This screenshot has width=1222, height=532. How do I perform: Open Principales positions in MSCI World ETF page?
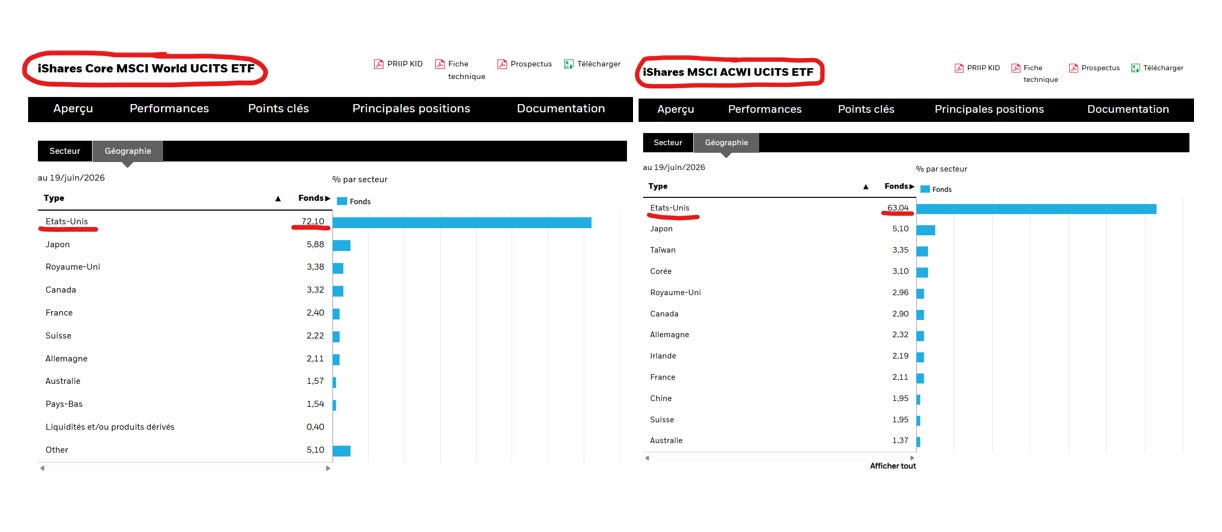pos(411,108)
